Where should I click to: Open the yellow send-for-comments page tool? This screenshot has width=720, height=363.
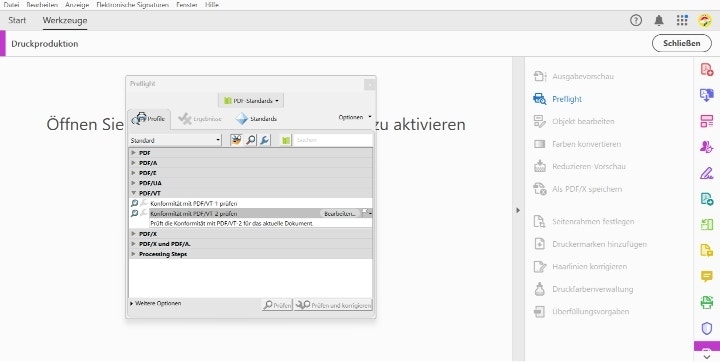click(706, 251)
